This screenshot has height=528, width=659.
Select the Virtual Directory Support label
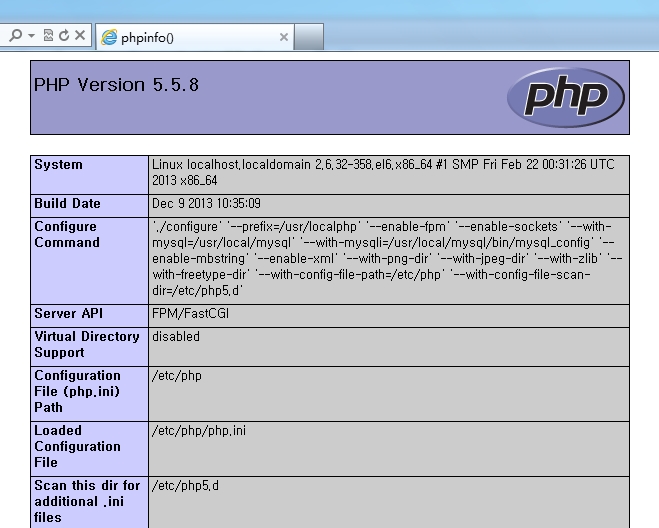87,345
